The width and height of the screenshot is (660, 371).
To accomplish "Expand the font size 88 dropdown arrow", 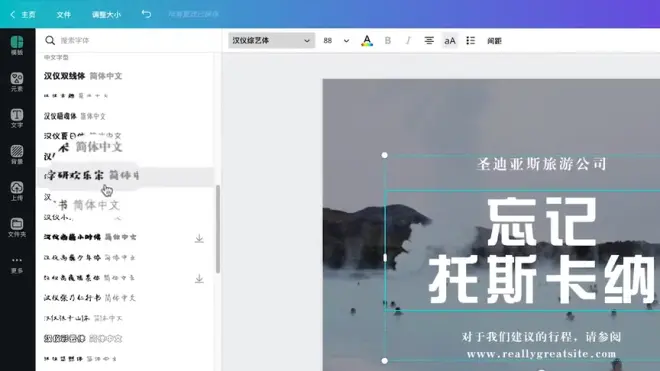I will pyautogui.click(x=346, y=41).
